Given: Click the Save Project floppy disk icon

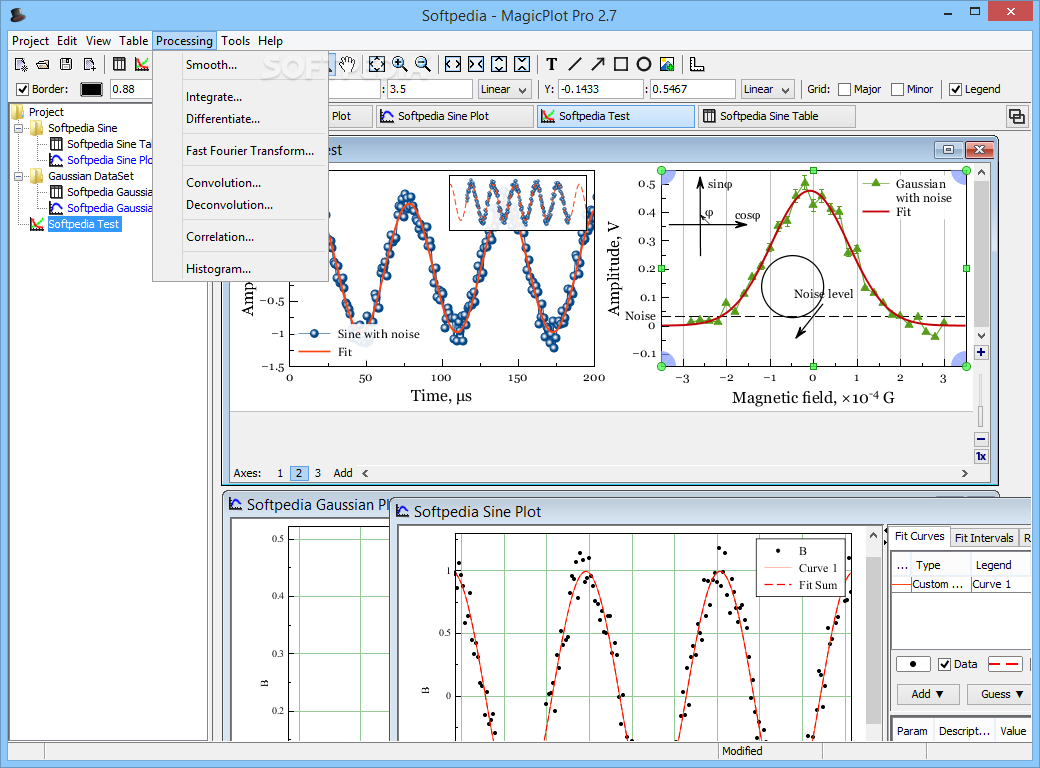Looking at the screenshot, I should 66,64.
